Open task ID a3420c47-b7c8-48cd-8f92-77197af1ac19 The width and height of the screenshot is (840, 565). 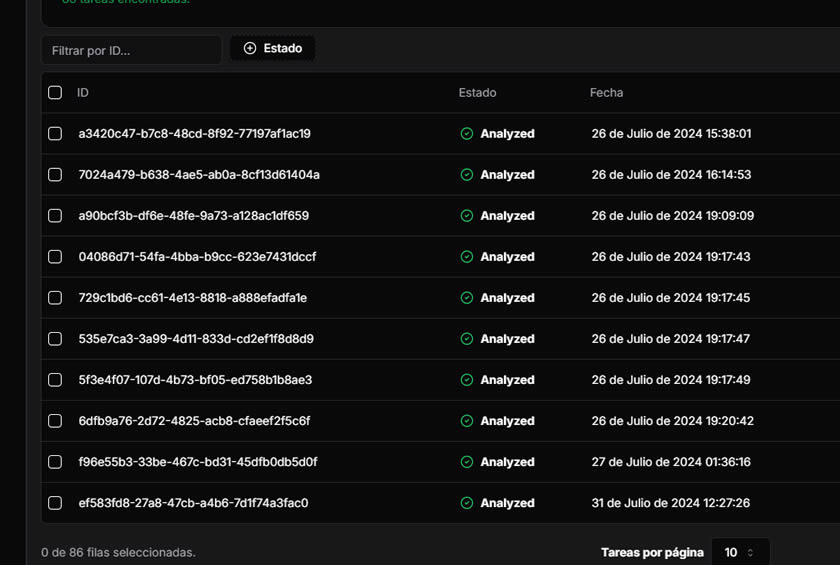click(x=194, y=134)
